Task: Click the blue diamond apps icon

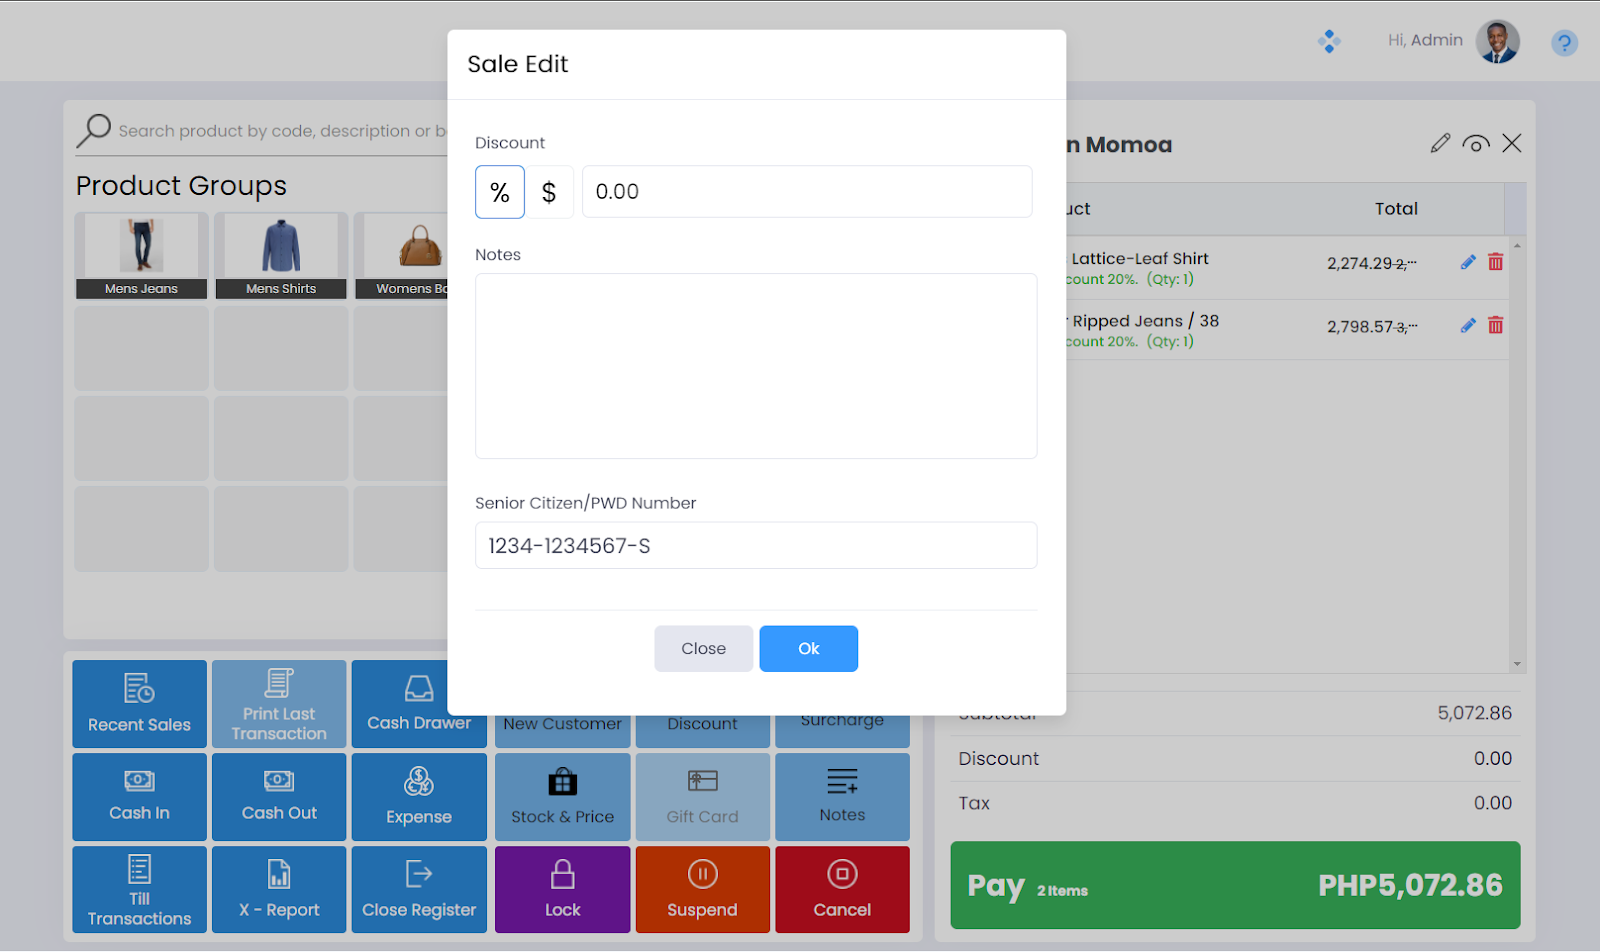Action: coord(1329,41)
